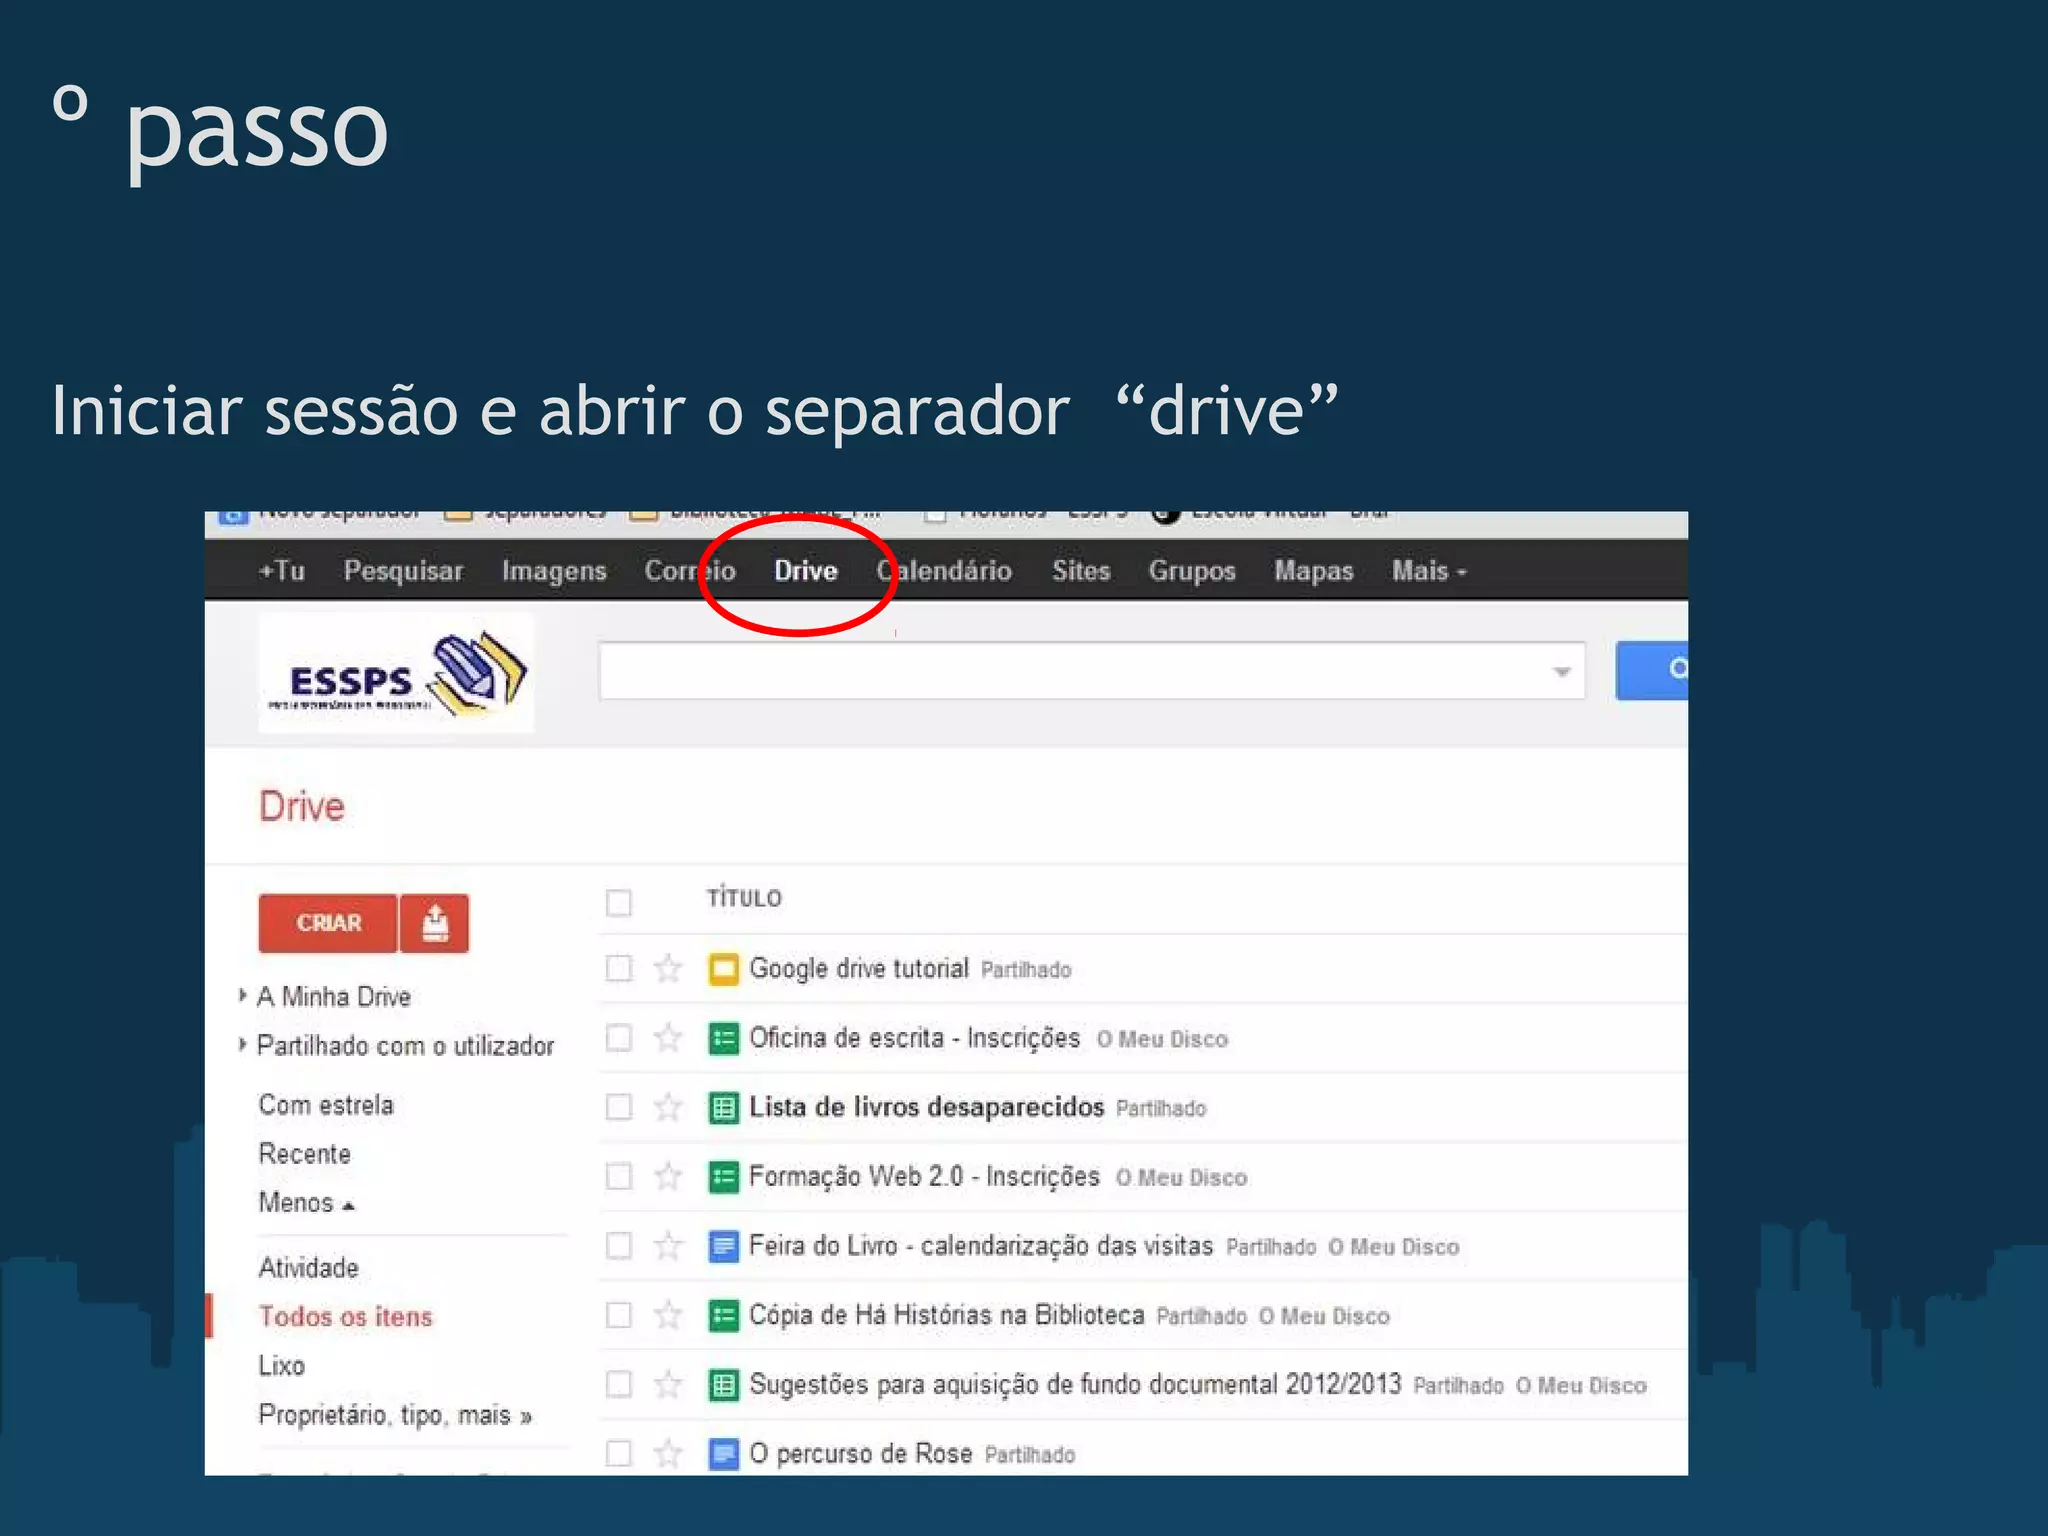Open Calendário in the top bar

coord(944,571)
